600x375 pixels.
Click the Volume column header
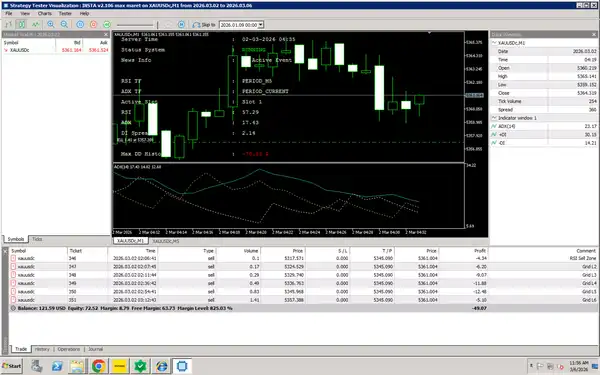tap(238, 251)
